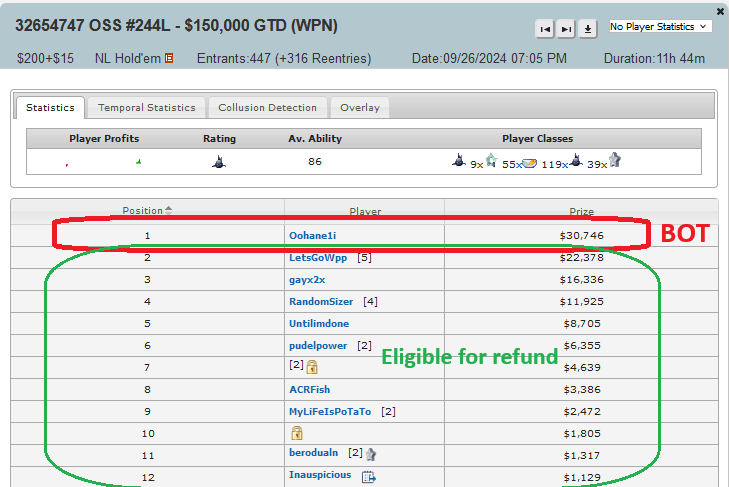Click the shark icon under Rating

[x=219, y=162]
